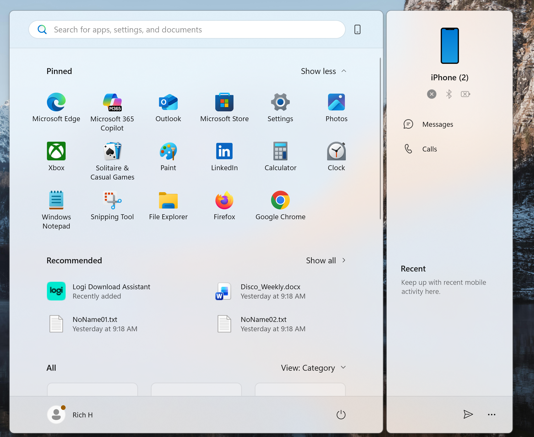The image size is (534, 437).
Task: Click the send arrow icon in phone panel
Action: [468, 414]
